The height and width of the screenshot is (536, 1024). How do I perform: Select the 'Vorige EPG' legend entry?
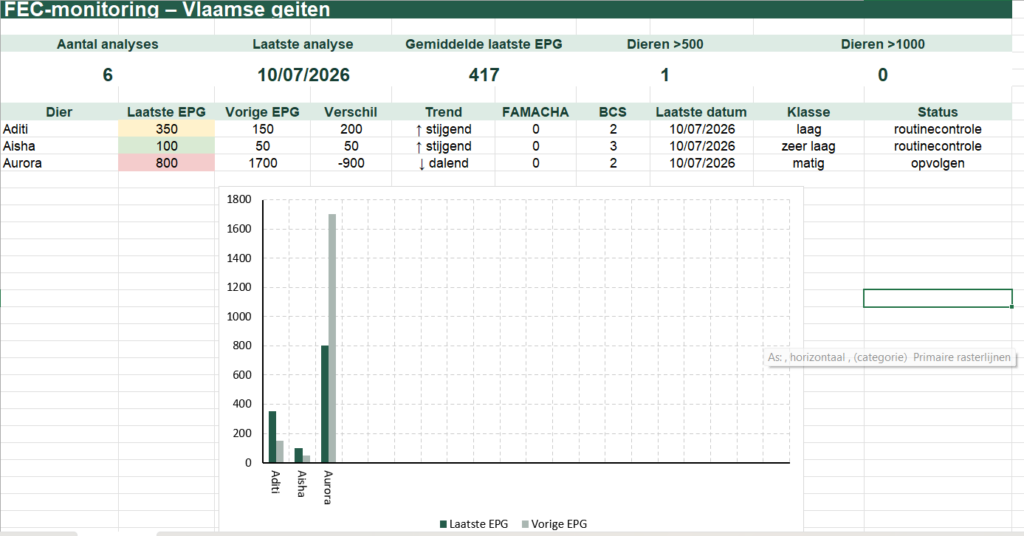click(554, 524)
